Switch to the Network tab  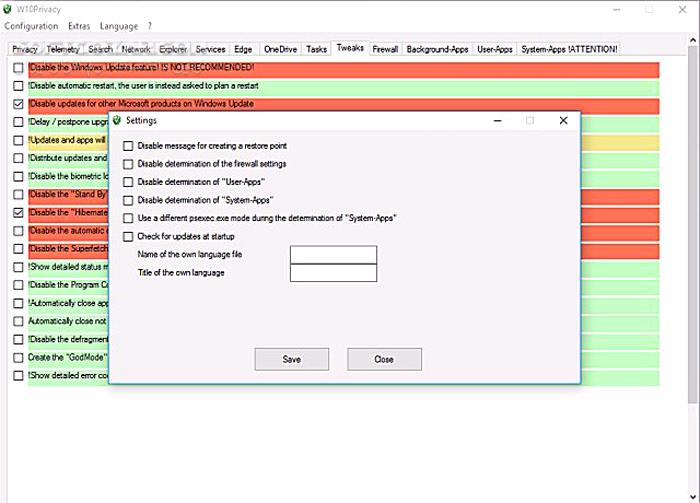[136, 50]
